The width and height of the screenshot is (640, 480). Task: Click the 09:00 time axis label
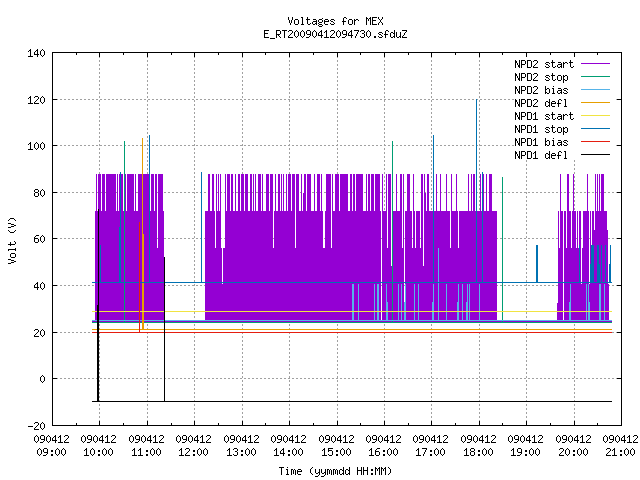pyautogui.click(x=51, y=452)
